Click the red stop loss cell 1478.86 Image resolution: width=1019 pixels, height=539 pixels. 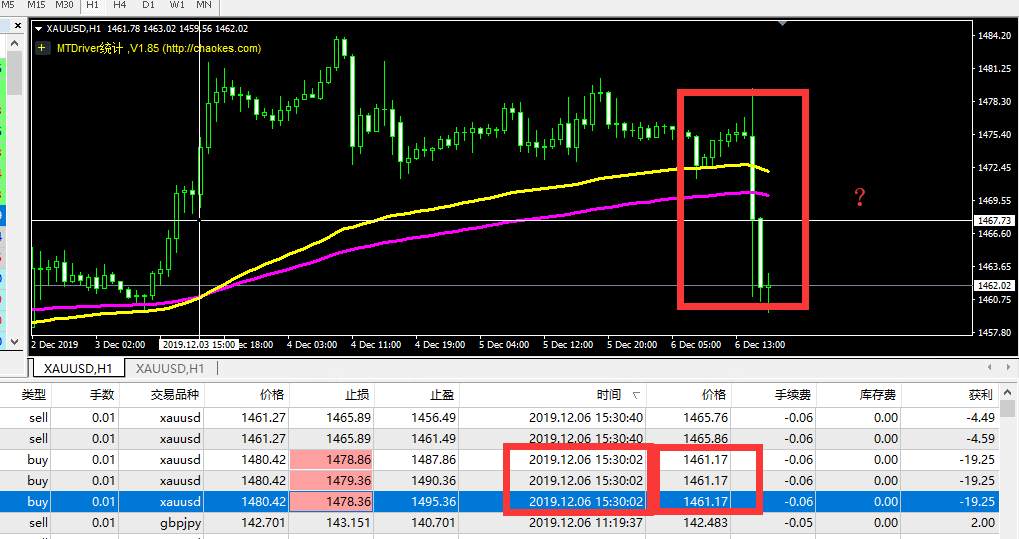point(331,460)
